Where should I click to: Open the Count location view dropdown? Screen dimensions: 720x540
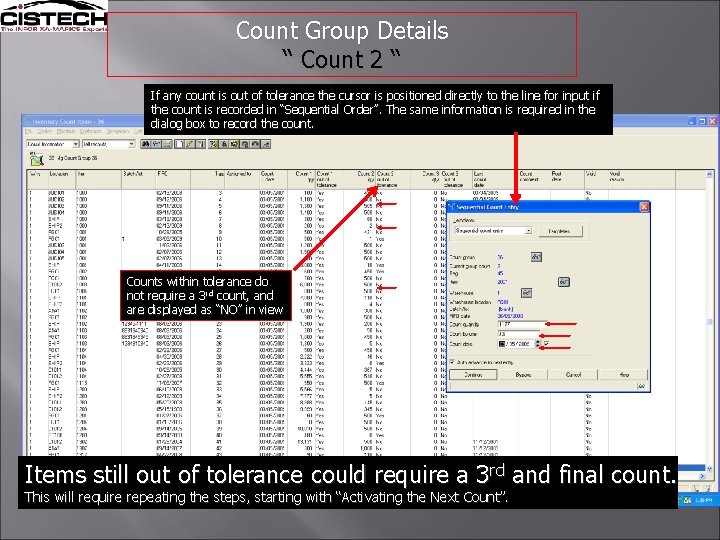(x=75, y=144)
